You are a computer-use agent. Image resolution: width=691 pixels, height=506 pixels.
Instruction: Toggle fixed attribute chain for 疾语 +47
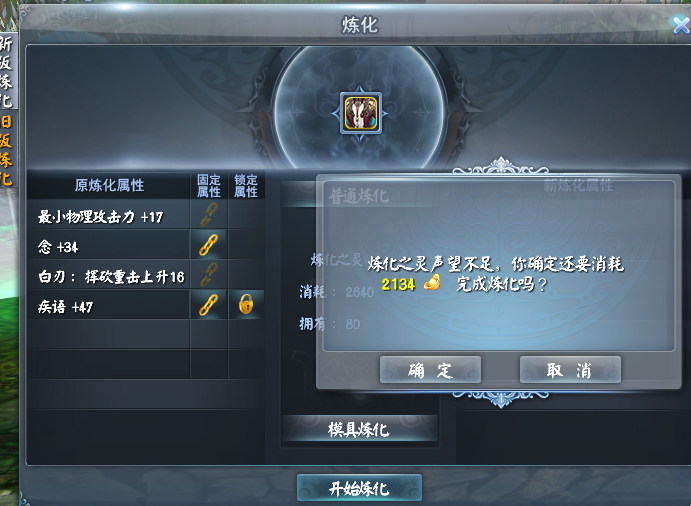tap(208, 305)
